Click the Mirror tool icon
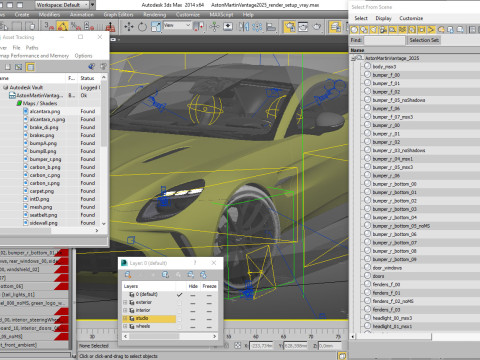Screen dimensions: 480x360 [x=244, y=27]
